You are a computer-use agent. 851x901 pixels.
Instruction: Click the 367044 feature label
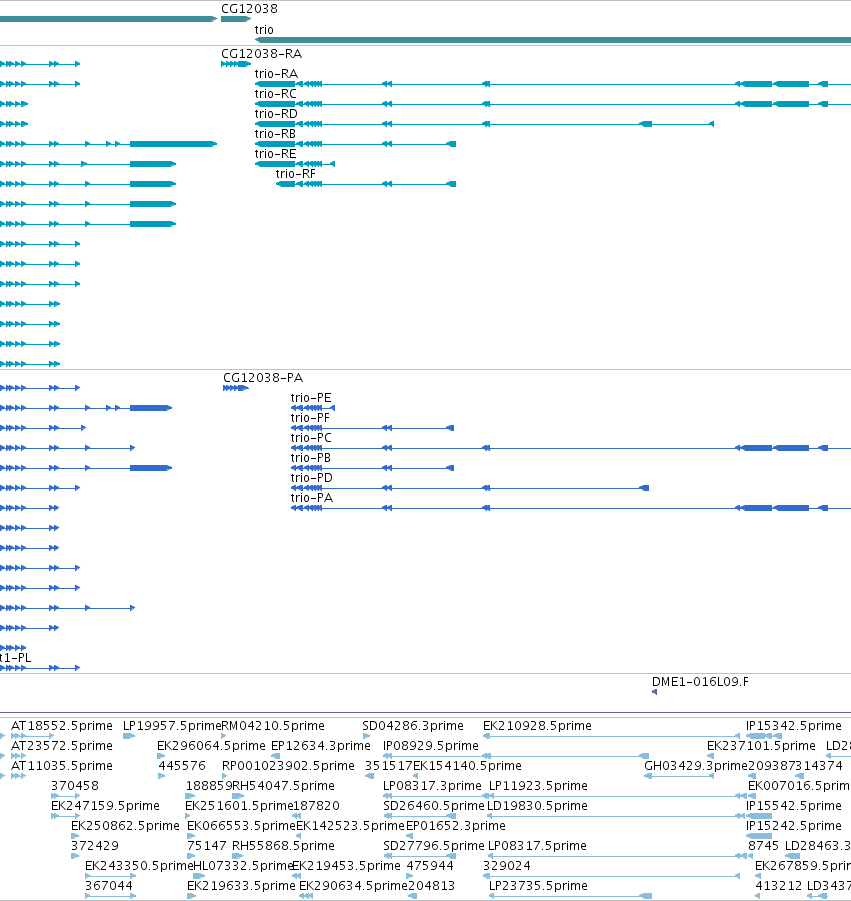pos(109,885)
